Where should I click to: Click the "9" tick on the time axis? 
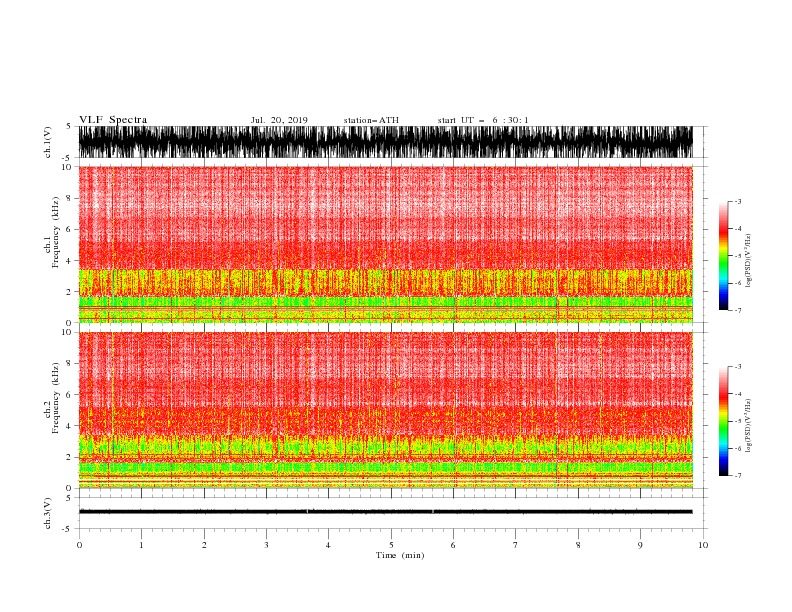coord(640,545)
